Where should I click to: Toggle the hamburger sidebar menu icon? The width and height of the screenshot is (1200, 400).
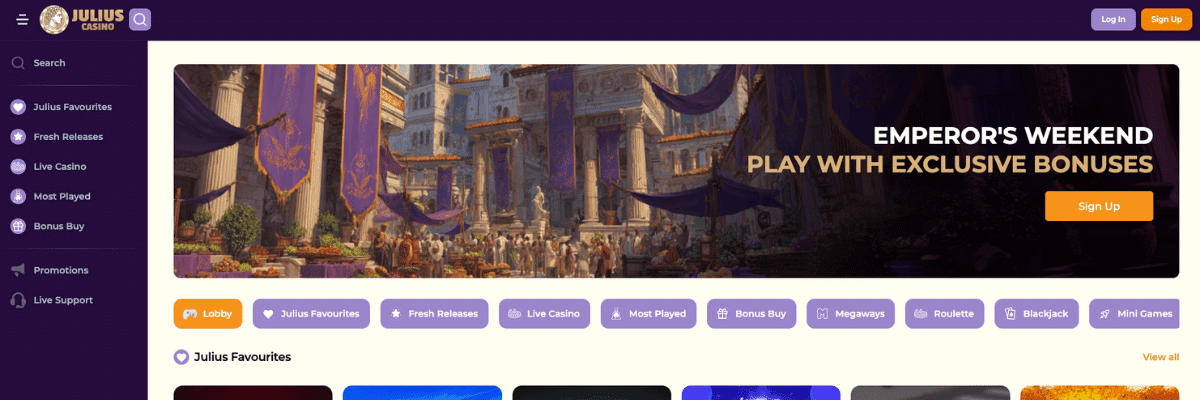22,19
